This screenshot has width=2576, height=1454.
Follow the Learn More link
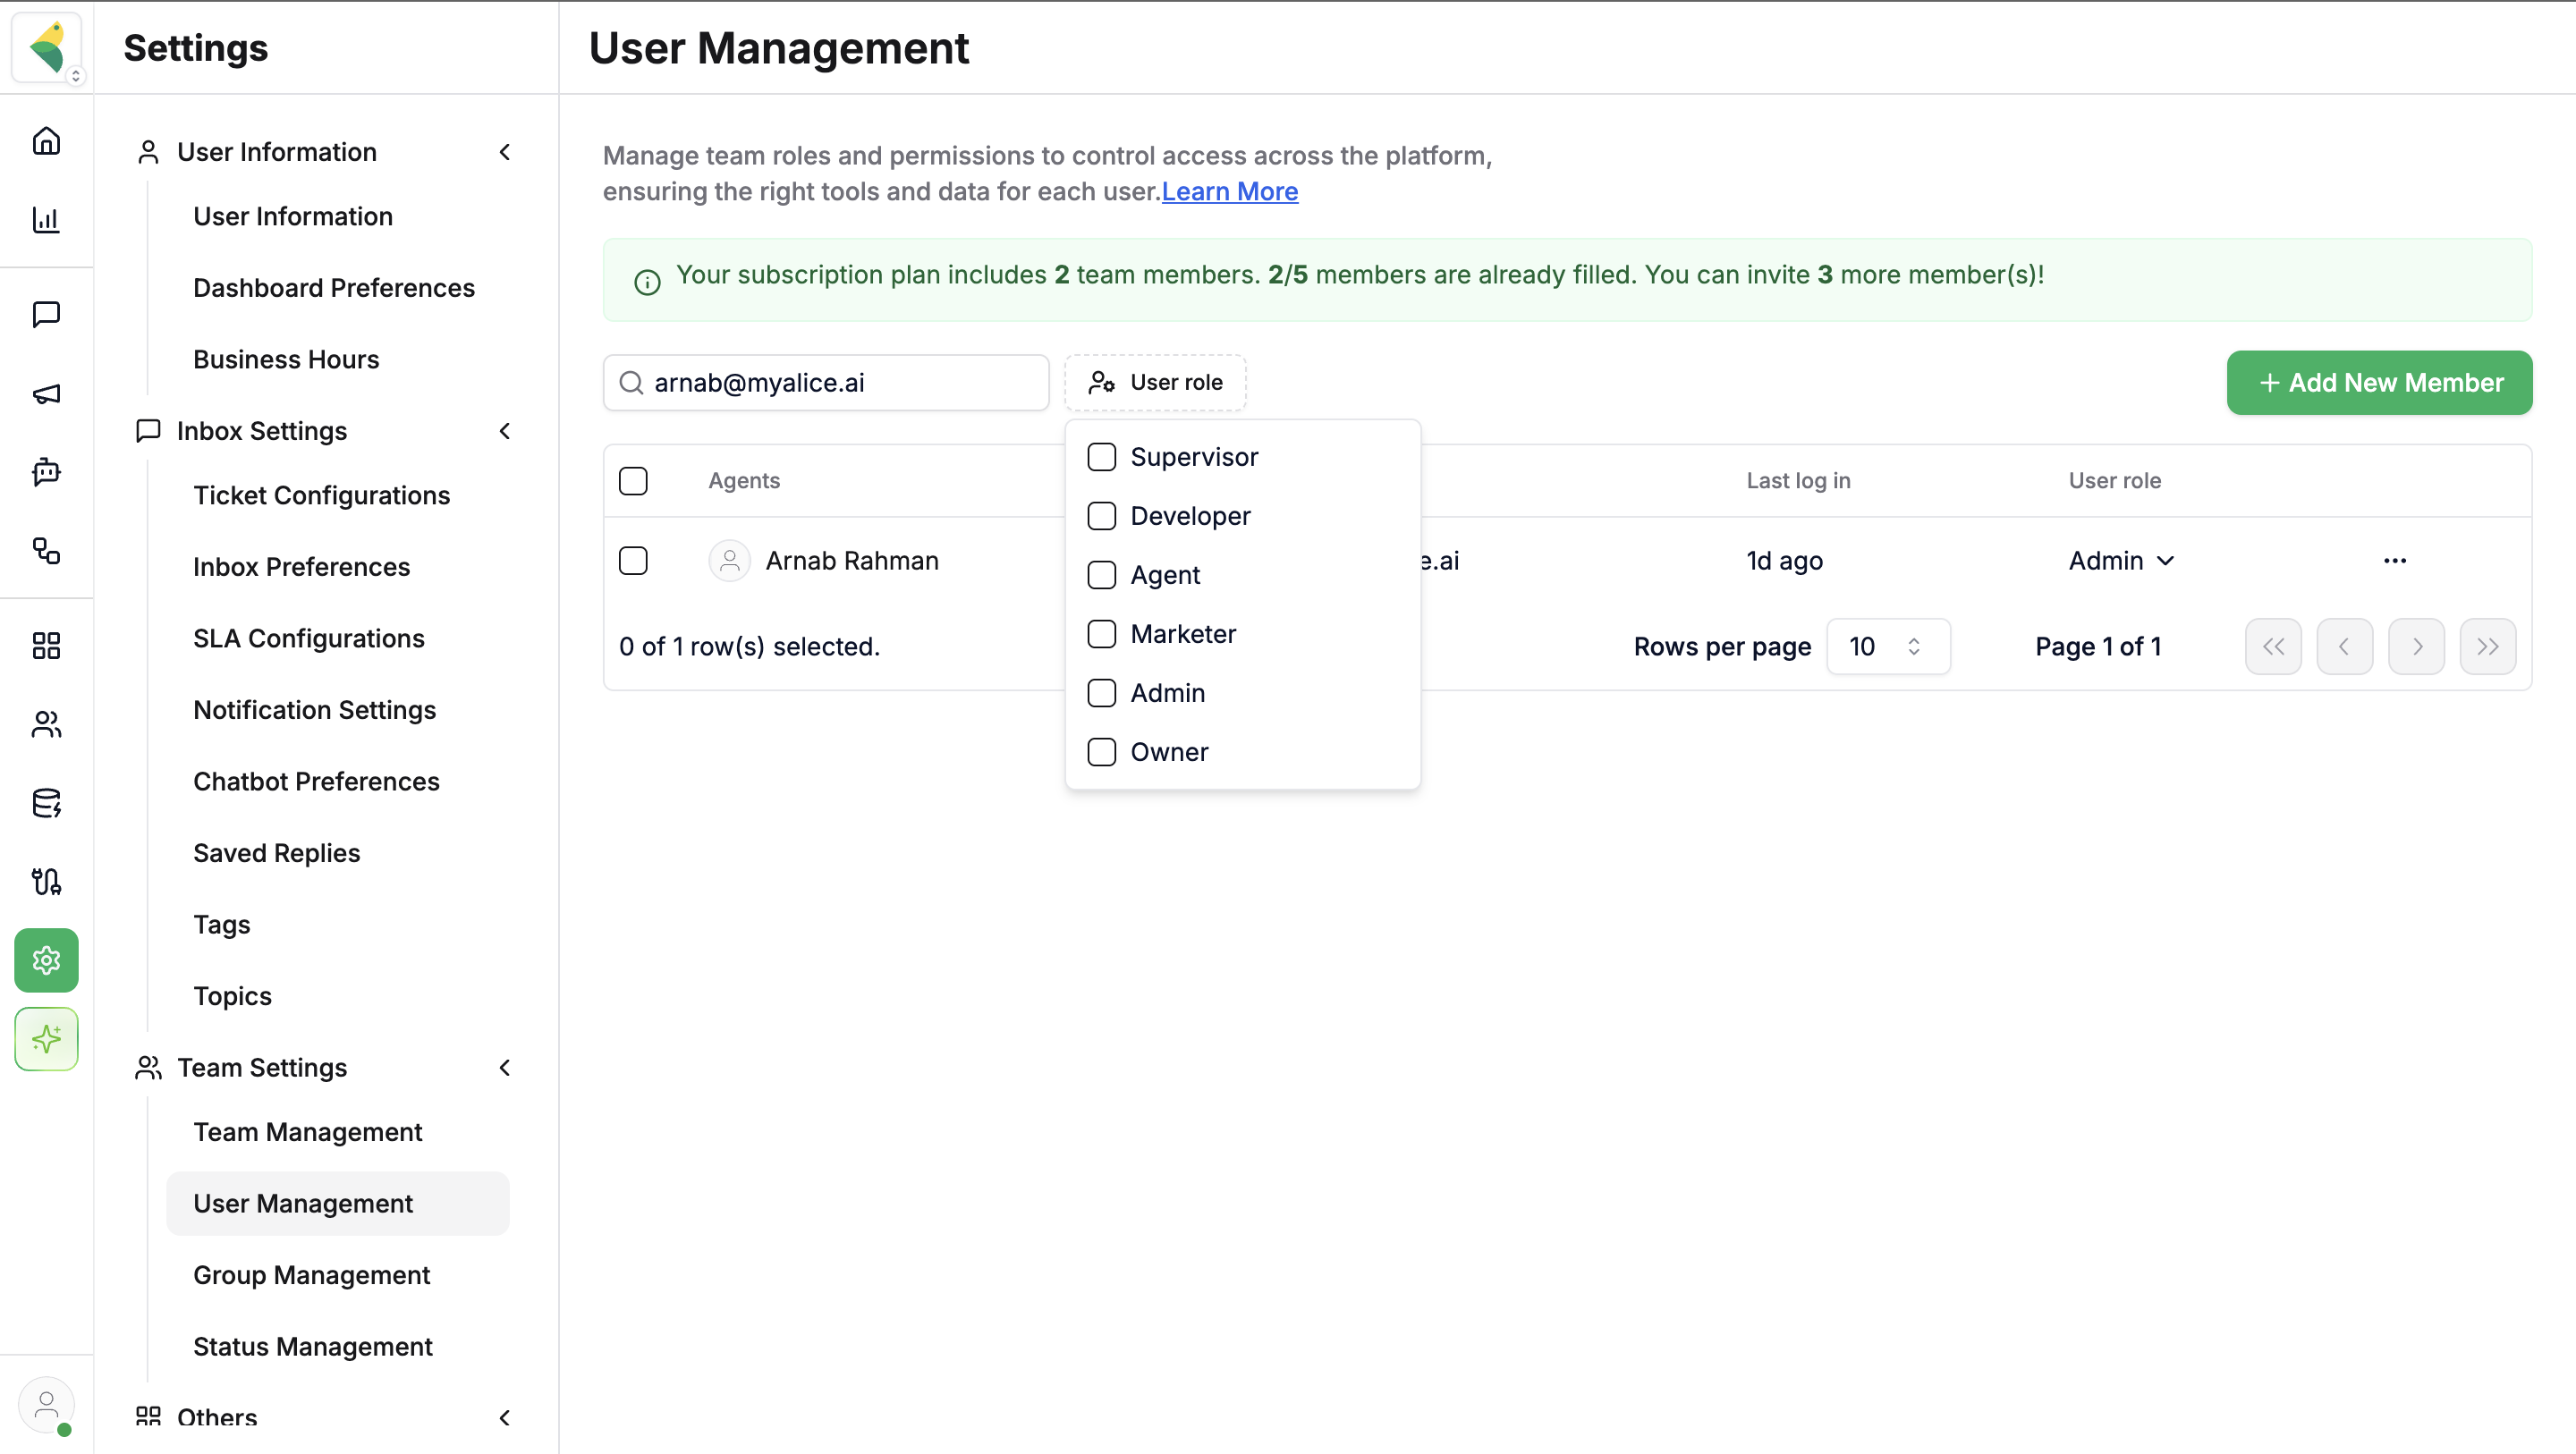pyautogui.click(x=1229, y=191)
